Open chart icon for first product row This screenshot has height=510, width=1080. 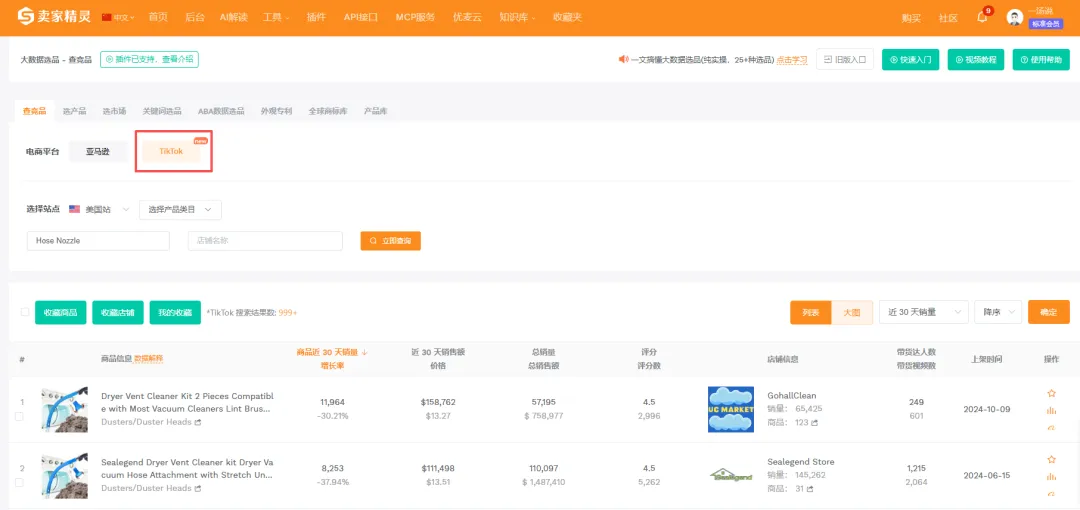coord(1051,410)
